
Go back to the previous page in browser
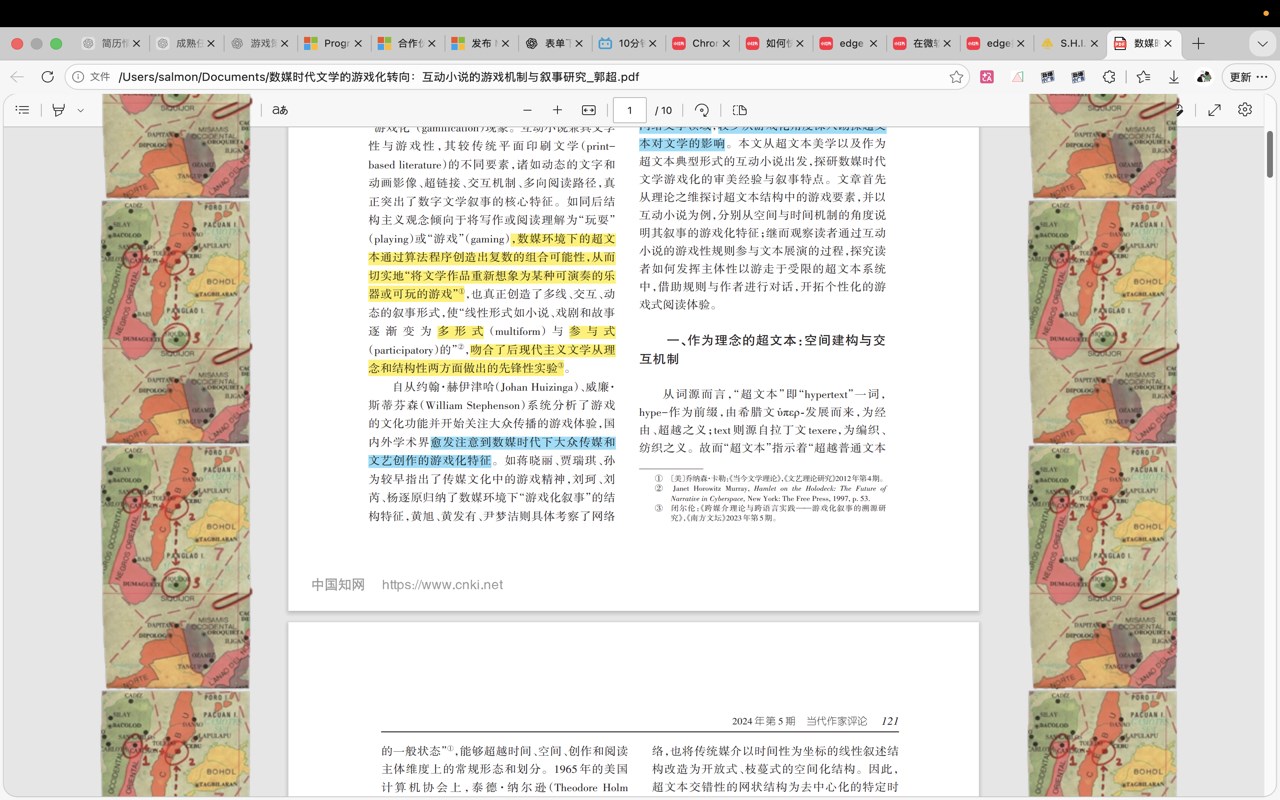click(x=17, y=77)
